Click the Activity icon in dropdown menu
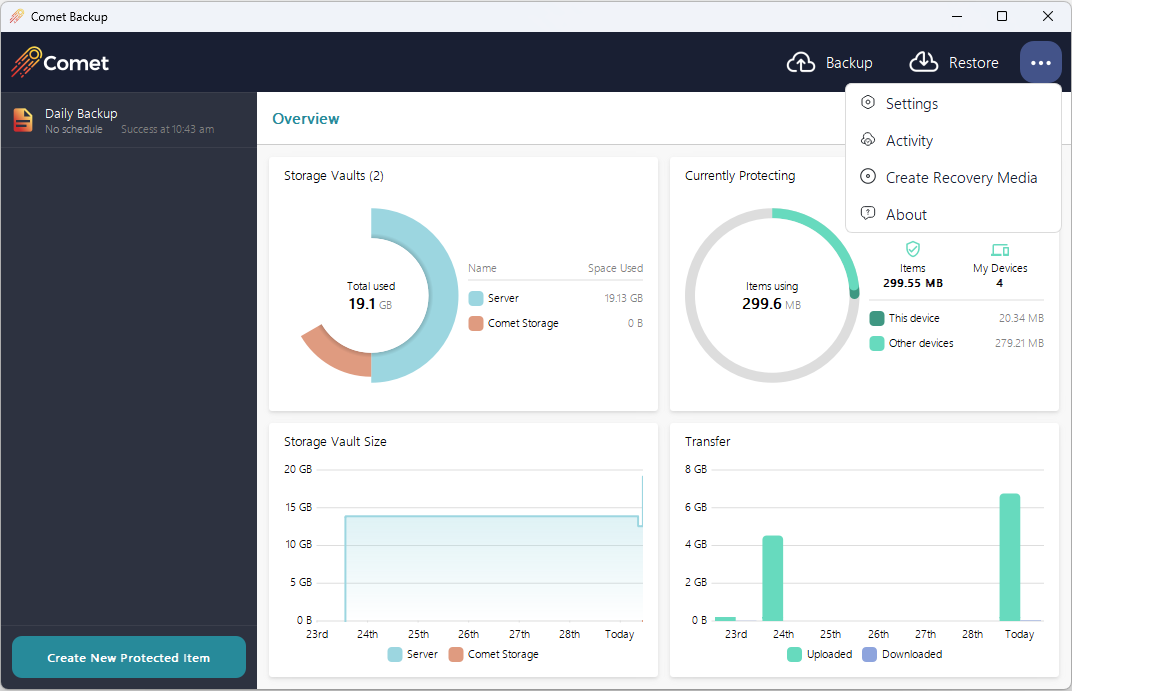 click(x=868, y=140)
